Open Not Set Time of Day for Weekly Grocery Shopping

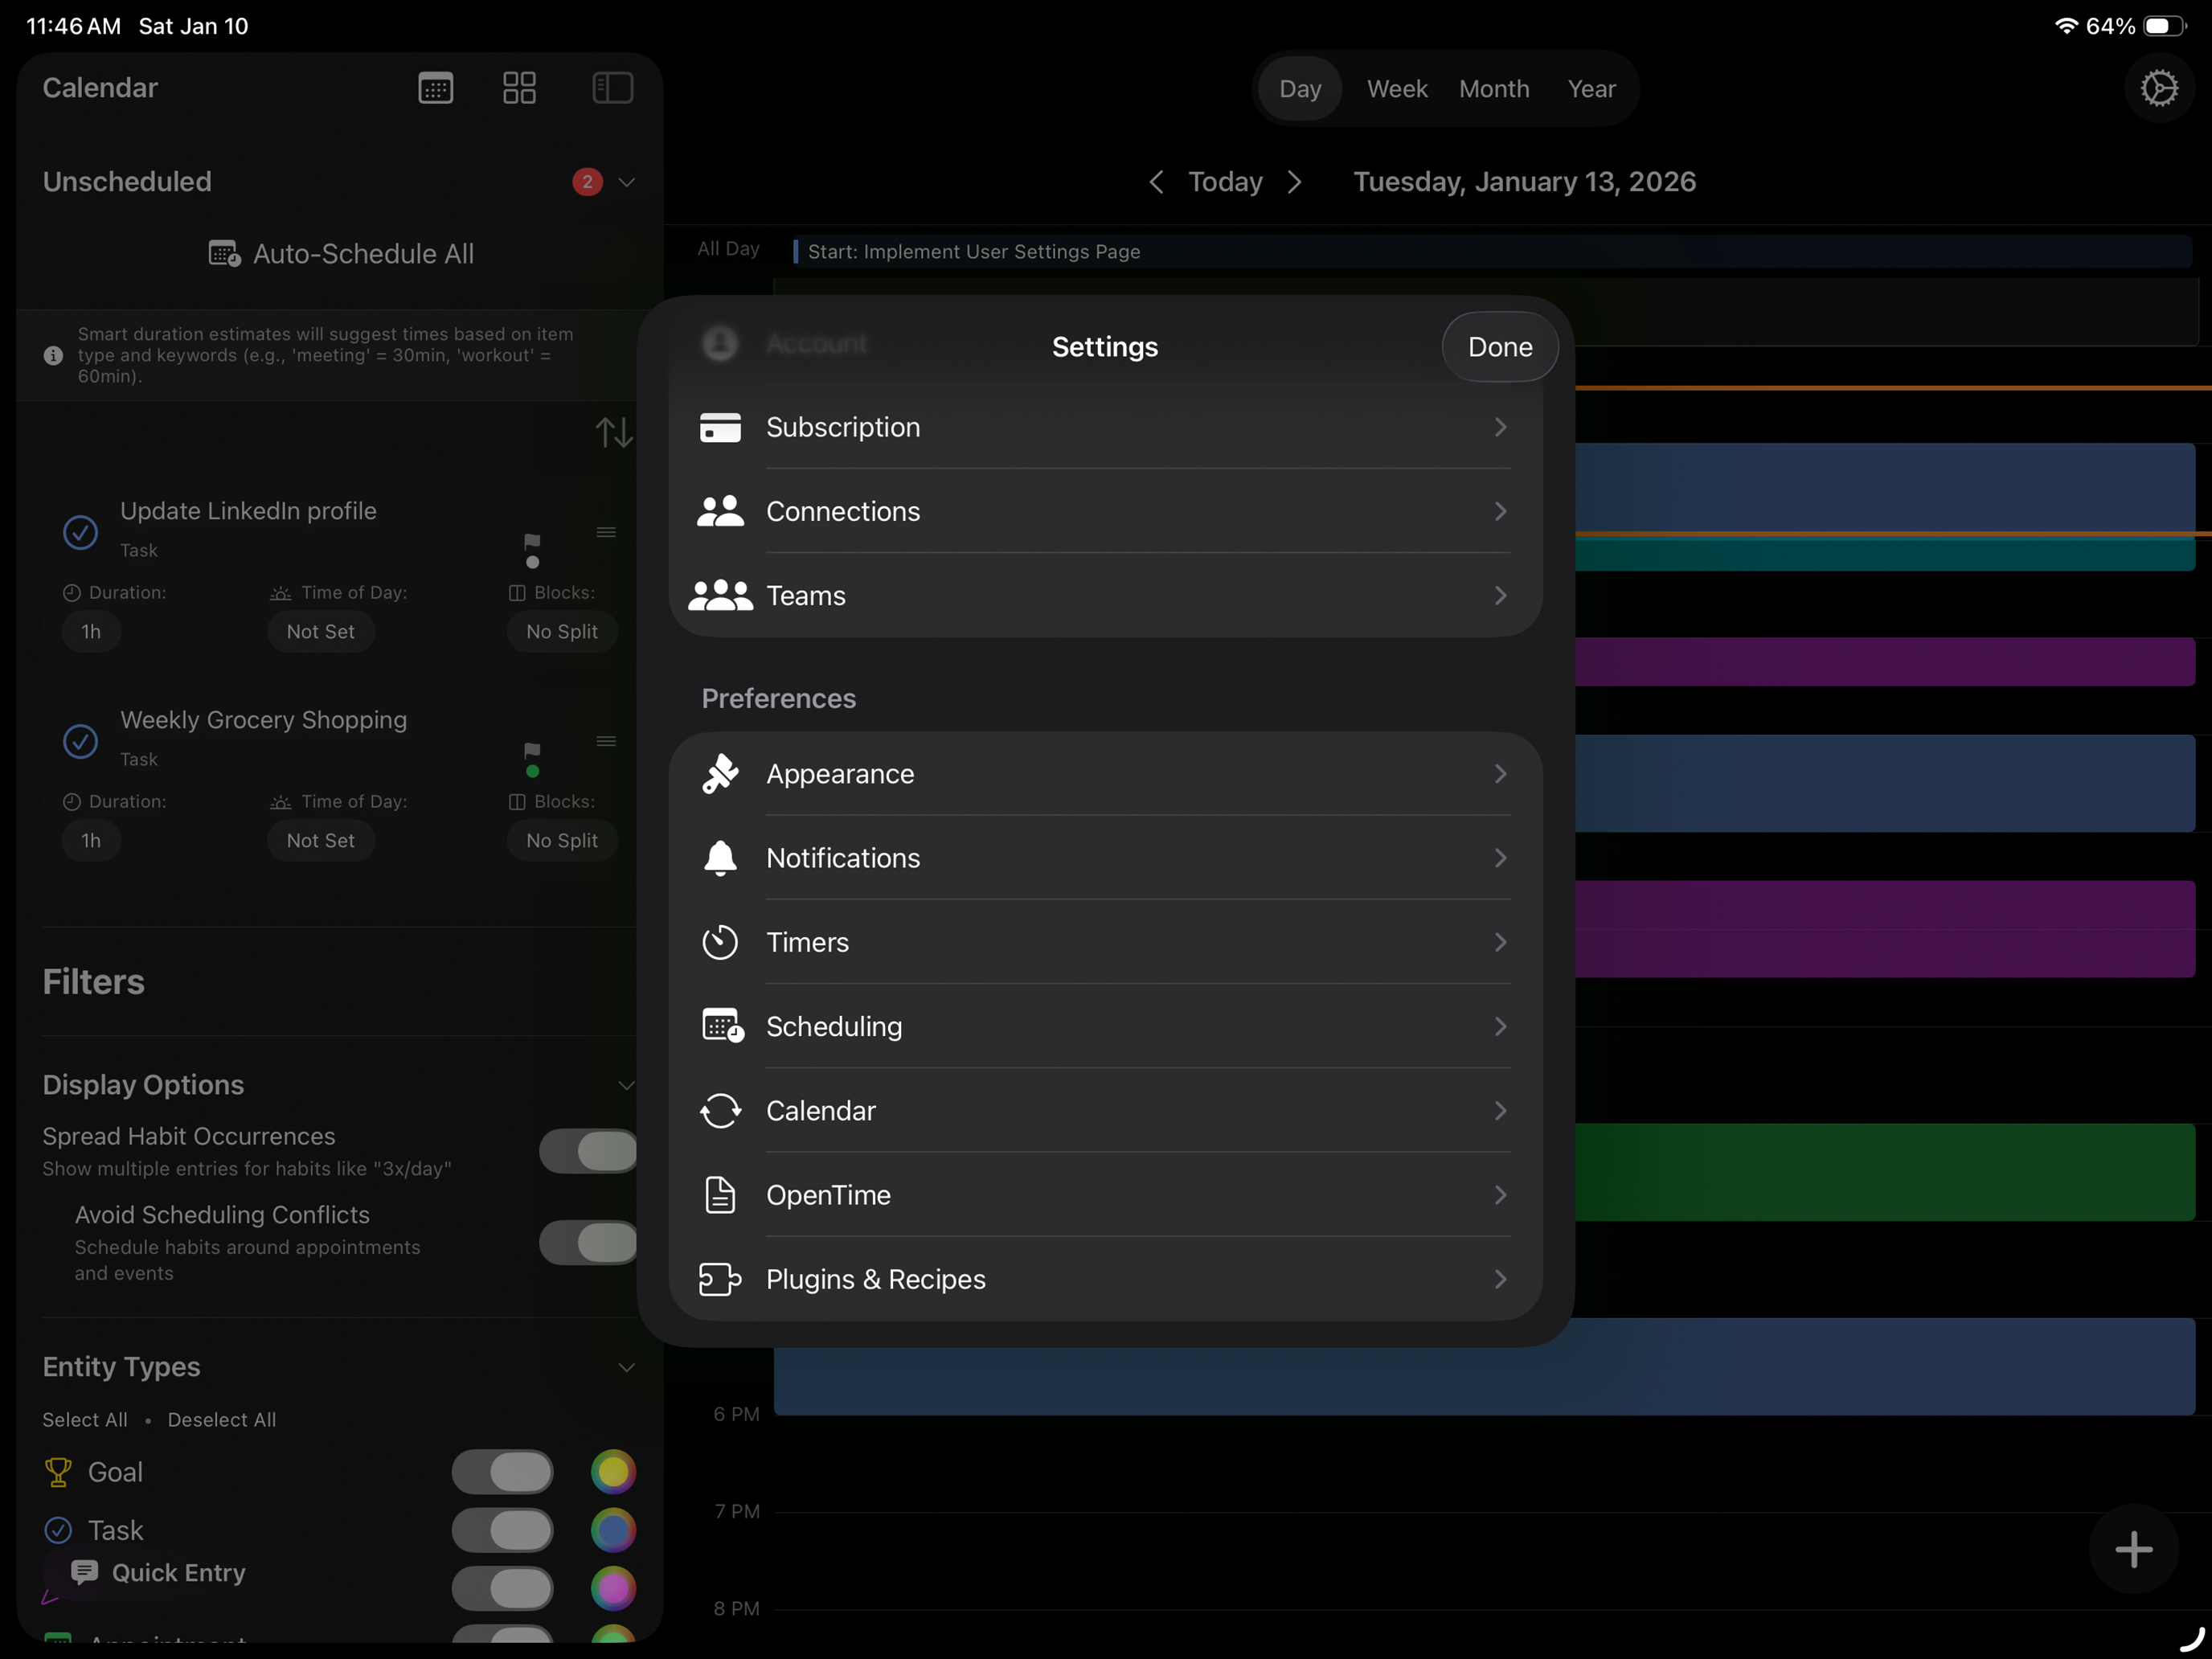point(320,840)
